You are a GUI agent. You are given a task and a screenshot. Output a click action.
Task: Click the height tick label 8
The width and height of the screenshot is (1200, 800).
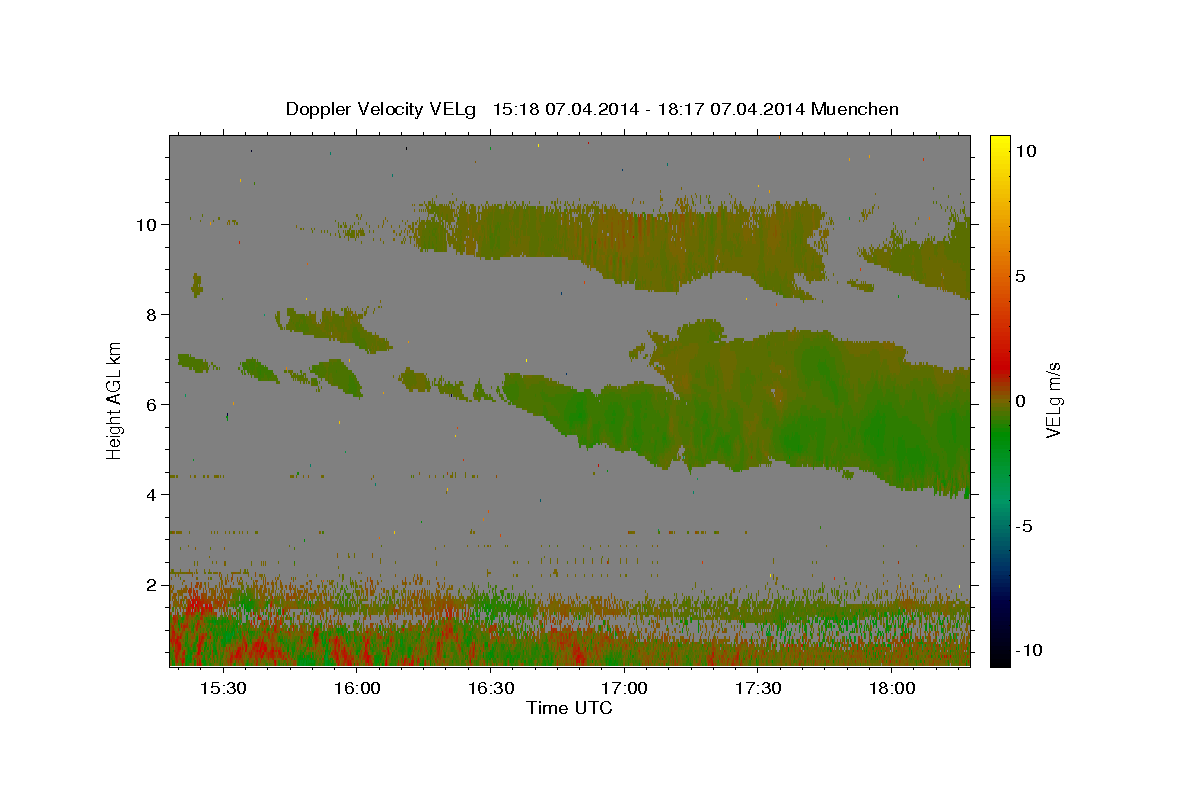(152, 314)
